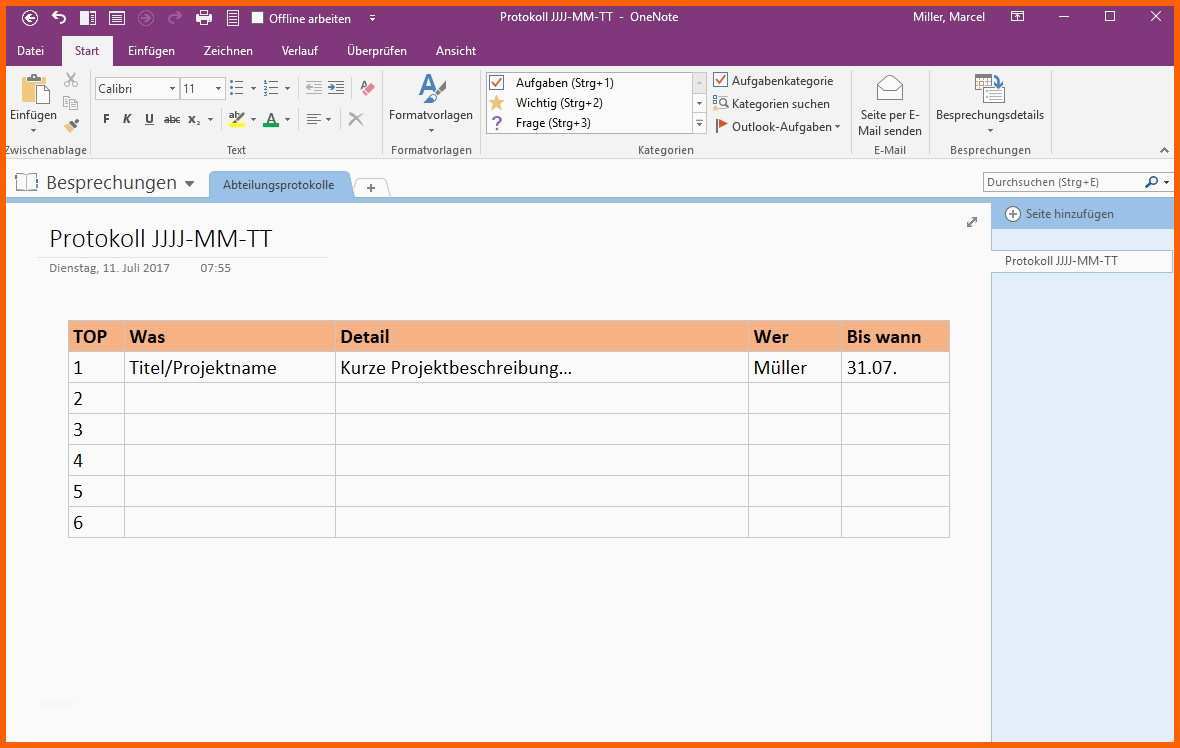Click the print preview page icon
Viewport: 1180px width, 748px height.
[233, 18]
